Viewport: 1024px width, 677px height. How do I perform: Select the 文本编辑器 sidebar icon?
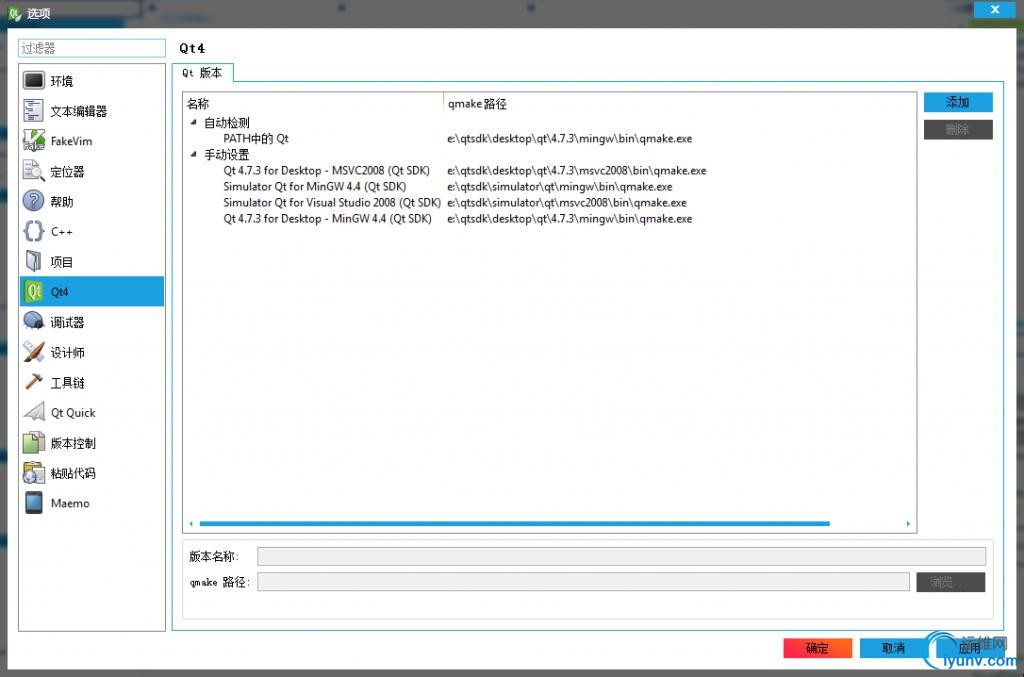coord(33,110)
